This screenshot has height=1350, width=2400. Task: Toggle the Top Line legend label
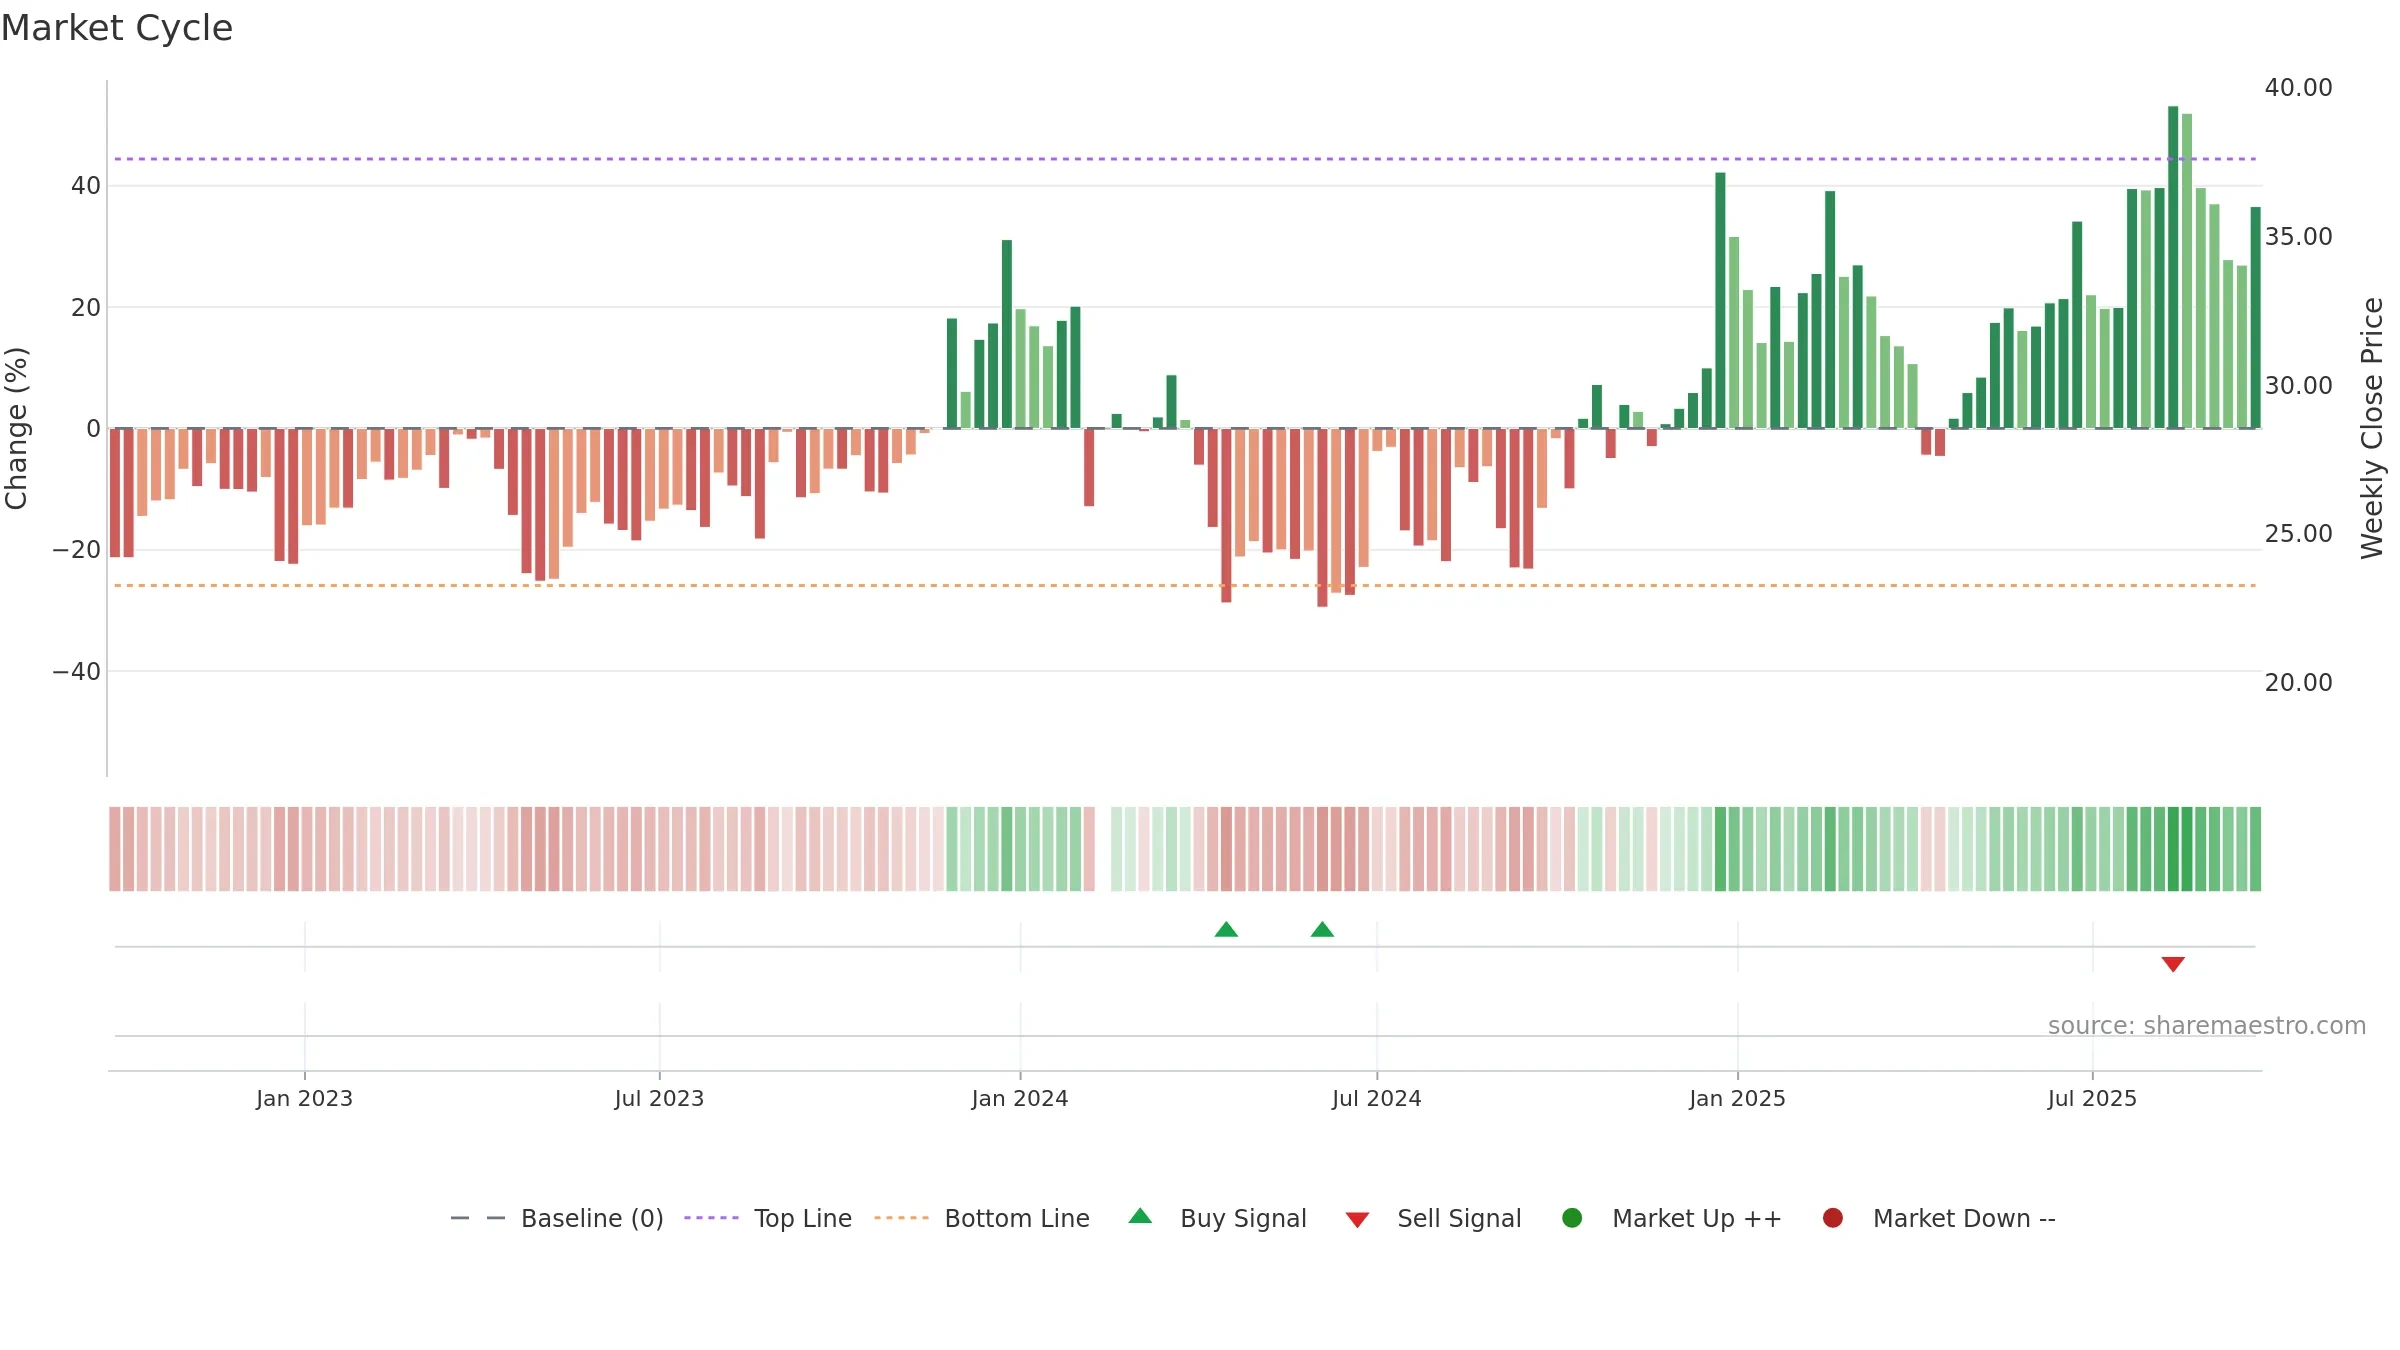point(803,1219)
